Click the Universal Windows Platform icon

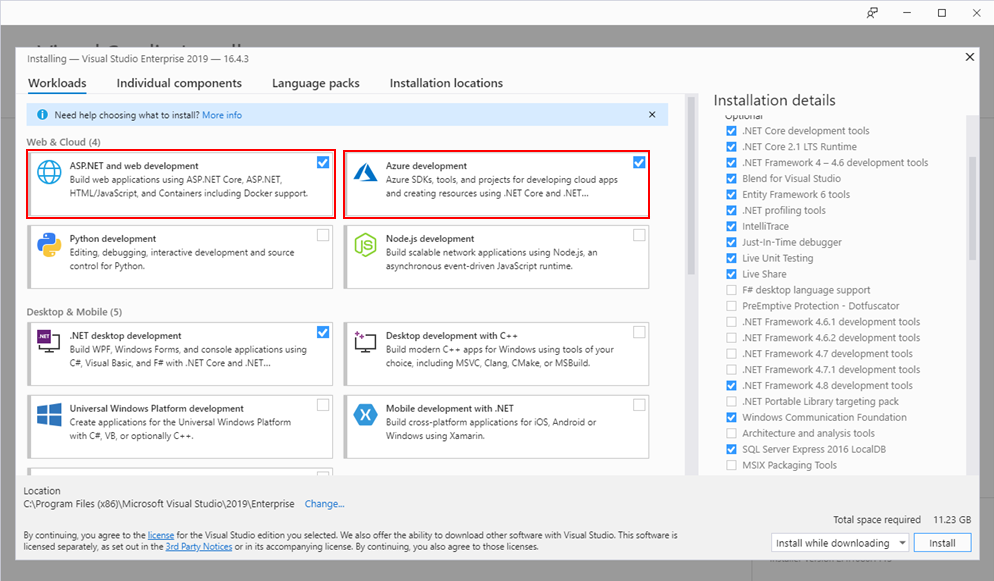[x=50, y=415]
